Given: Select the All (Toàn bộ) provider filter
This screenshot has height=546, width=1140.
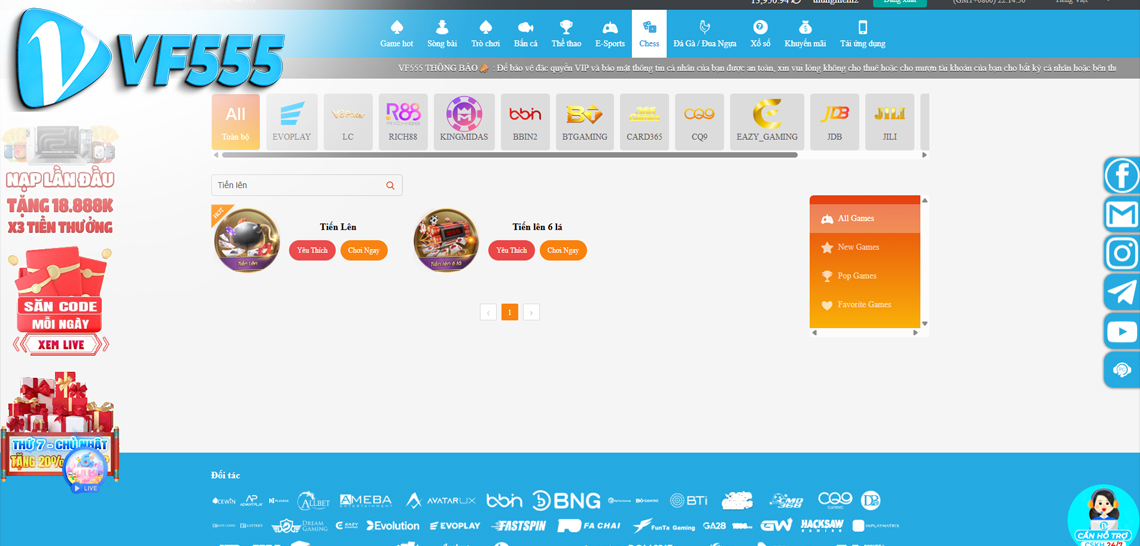Looking at the screenshot, I should 236,122.
